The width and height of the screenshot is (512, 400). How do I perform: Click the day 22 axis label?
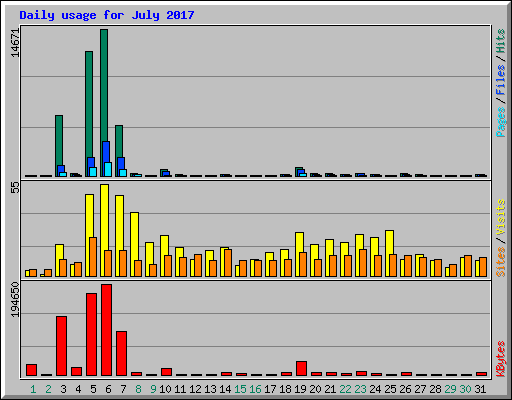345,389
